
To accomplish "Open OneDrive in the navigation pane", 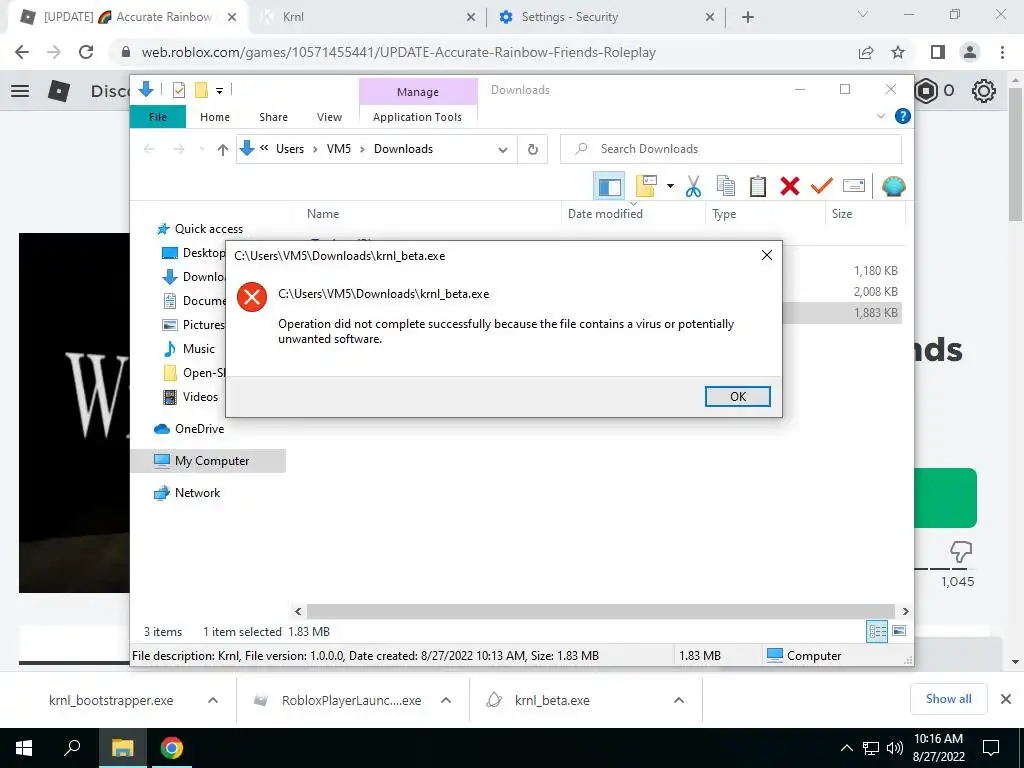I will [x=189, y=428].
